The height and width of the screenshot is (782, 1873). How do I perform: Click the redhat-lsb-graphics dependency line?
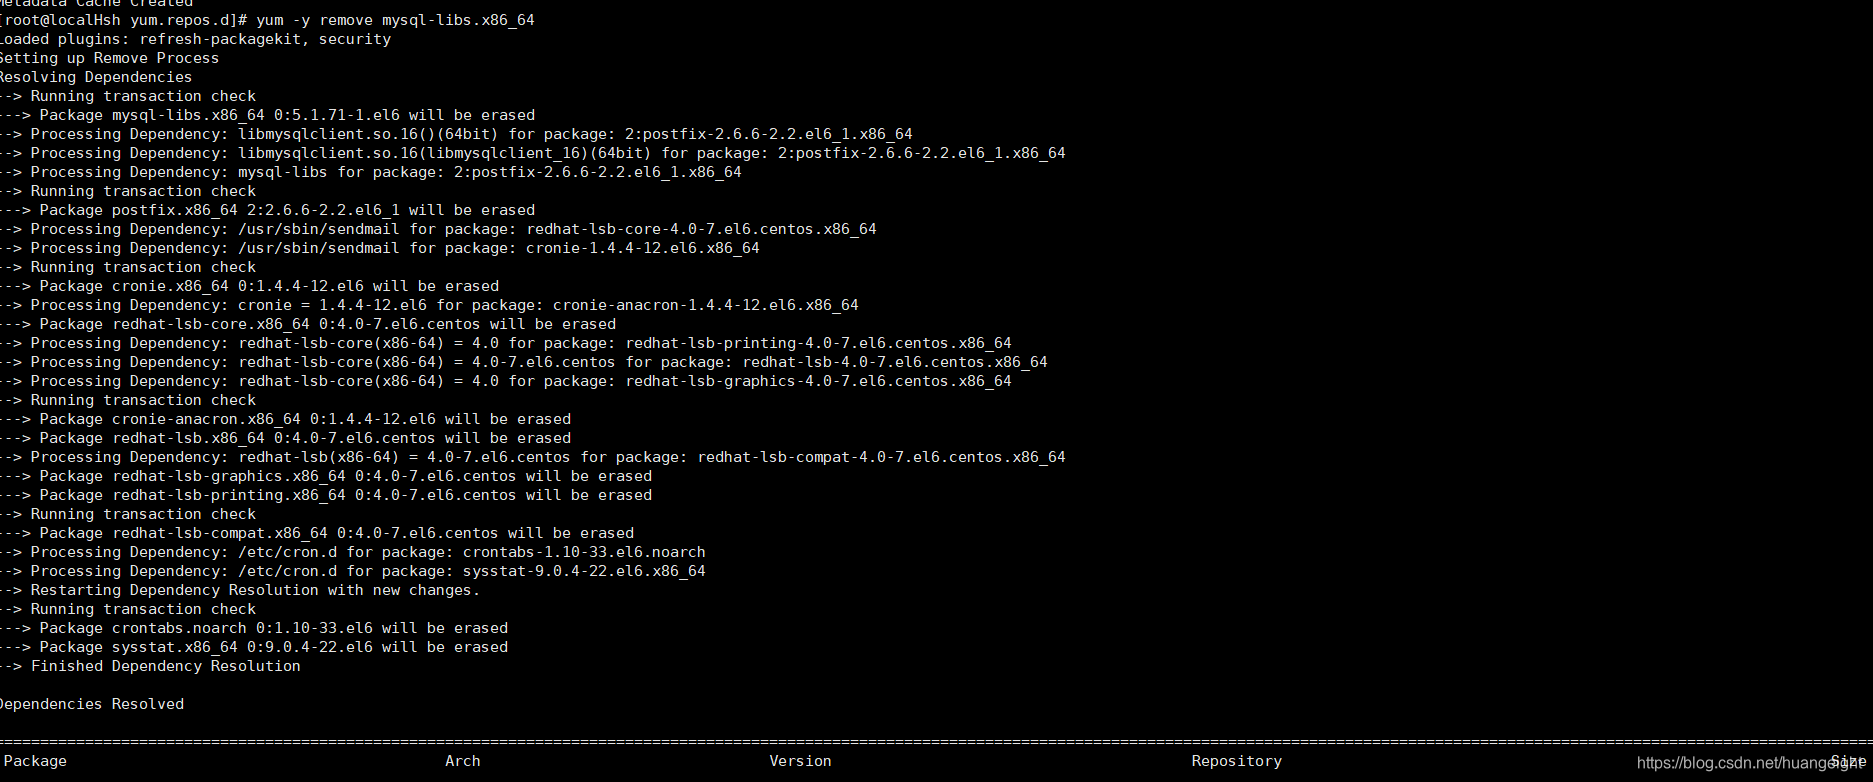tap(506, 381)
